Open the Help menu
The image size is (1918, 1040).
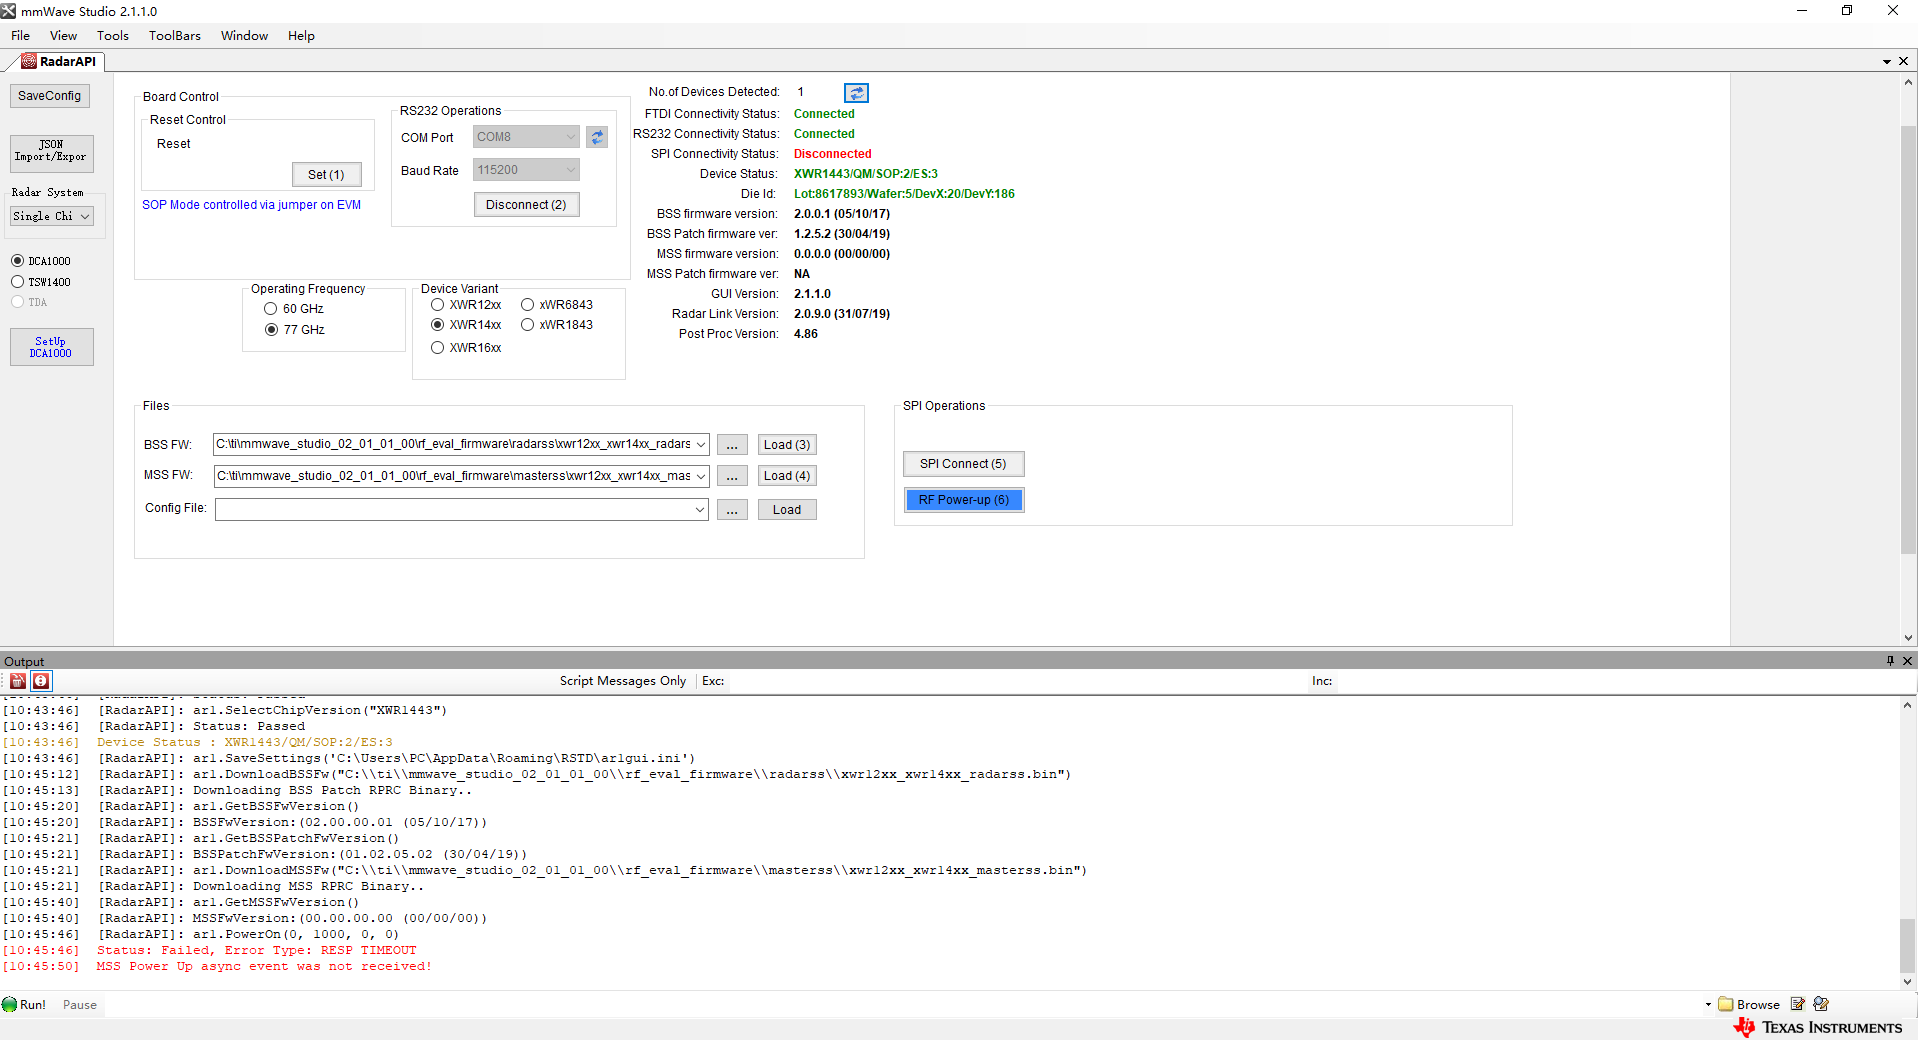click(301, 36)
